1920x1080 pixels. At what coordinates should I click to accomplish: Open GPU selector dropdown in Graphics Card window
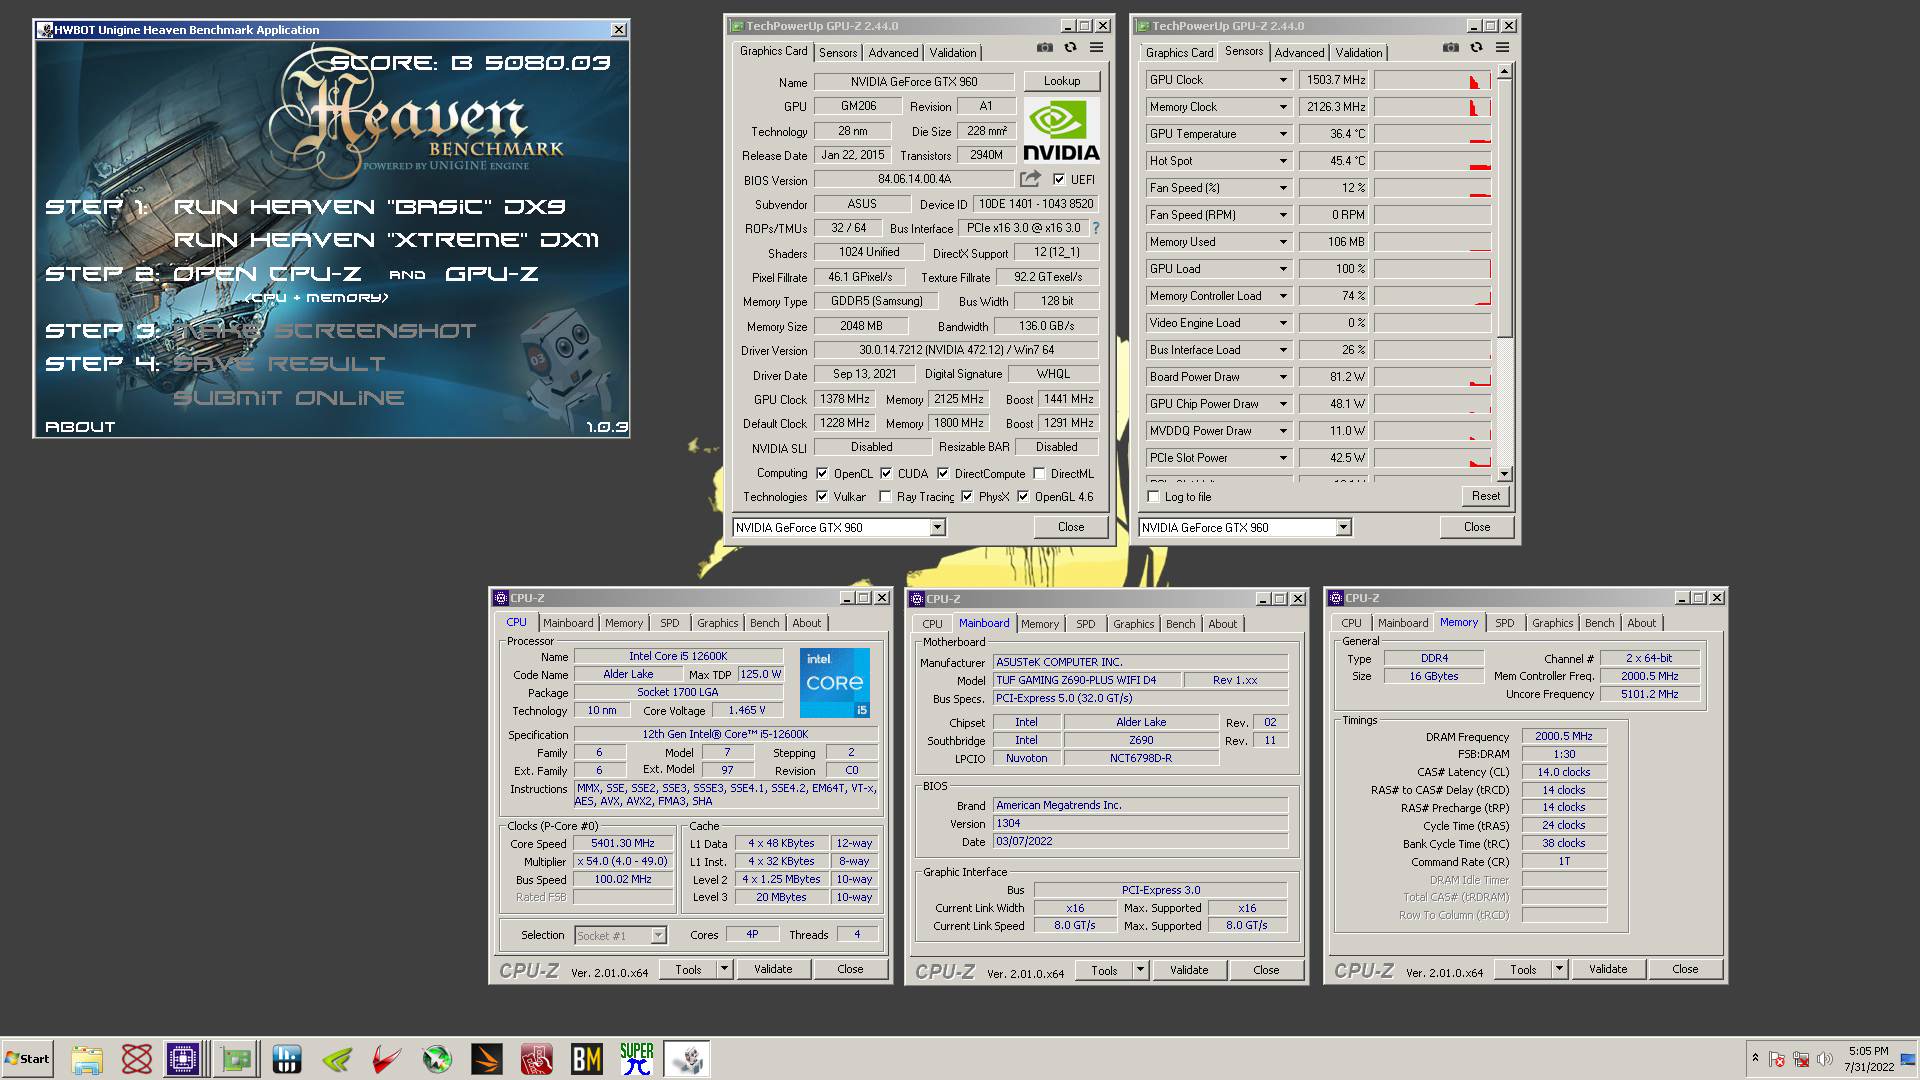tap(937, 528)
